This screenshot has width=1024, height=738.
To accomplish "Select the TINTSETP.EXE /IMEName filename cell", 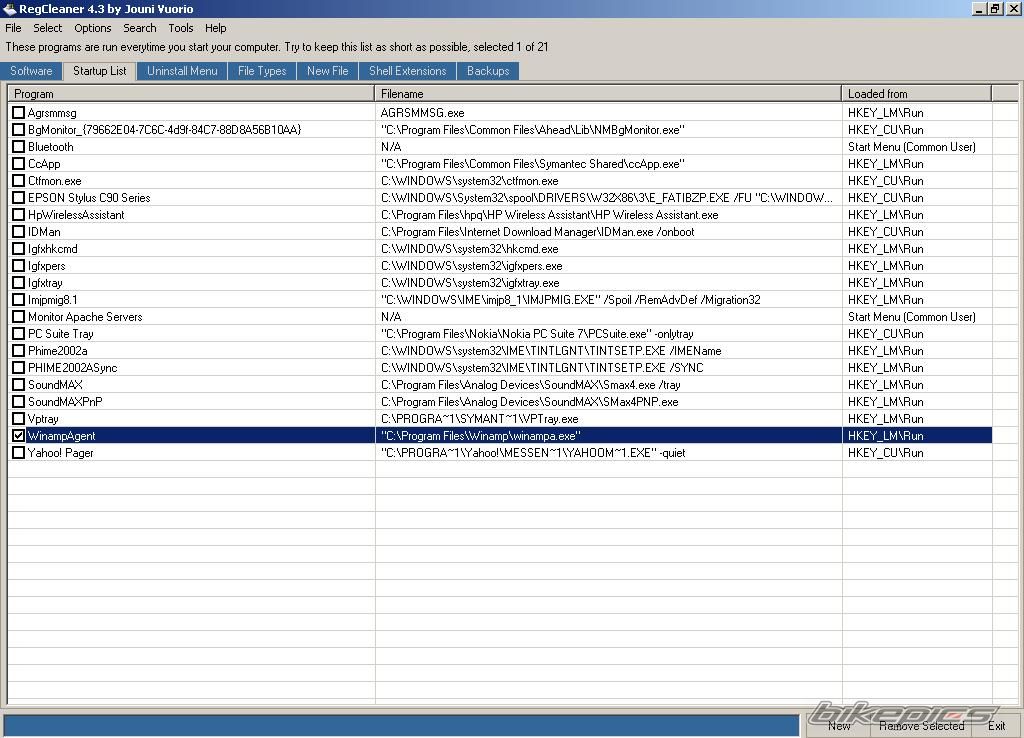I will tap(609, 351).
